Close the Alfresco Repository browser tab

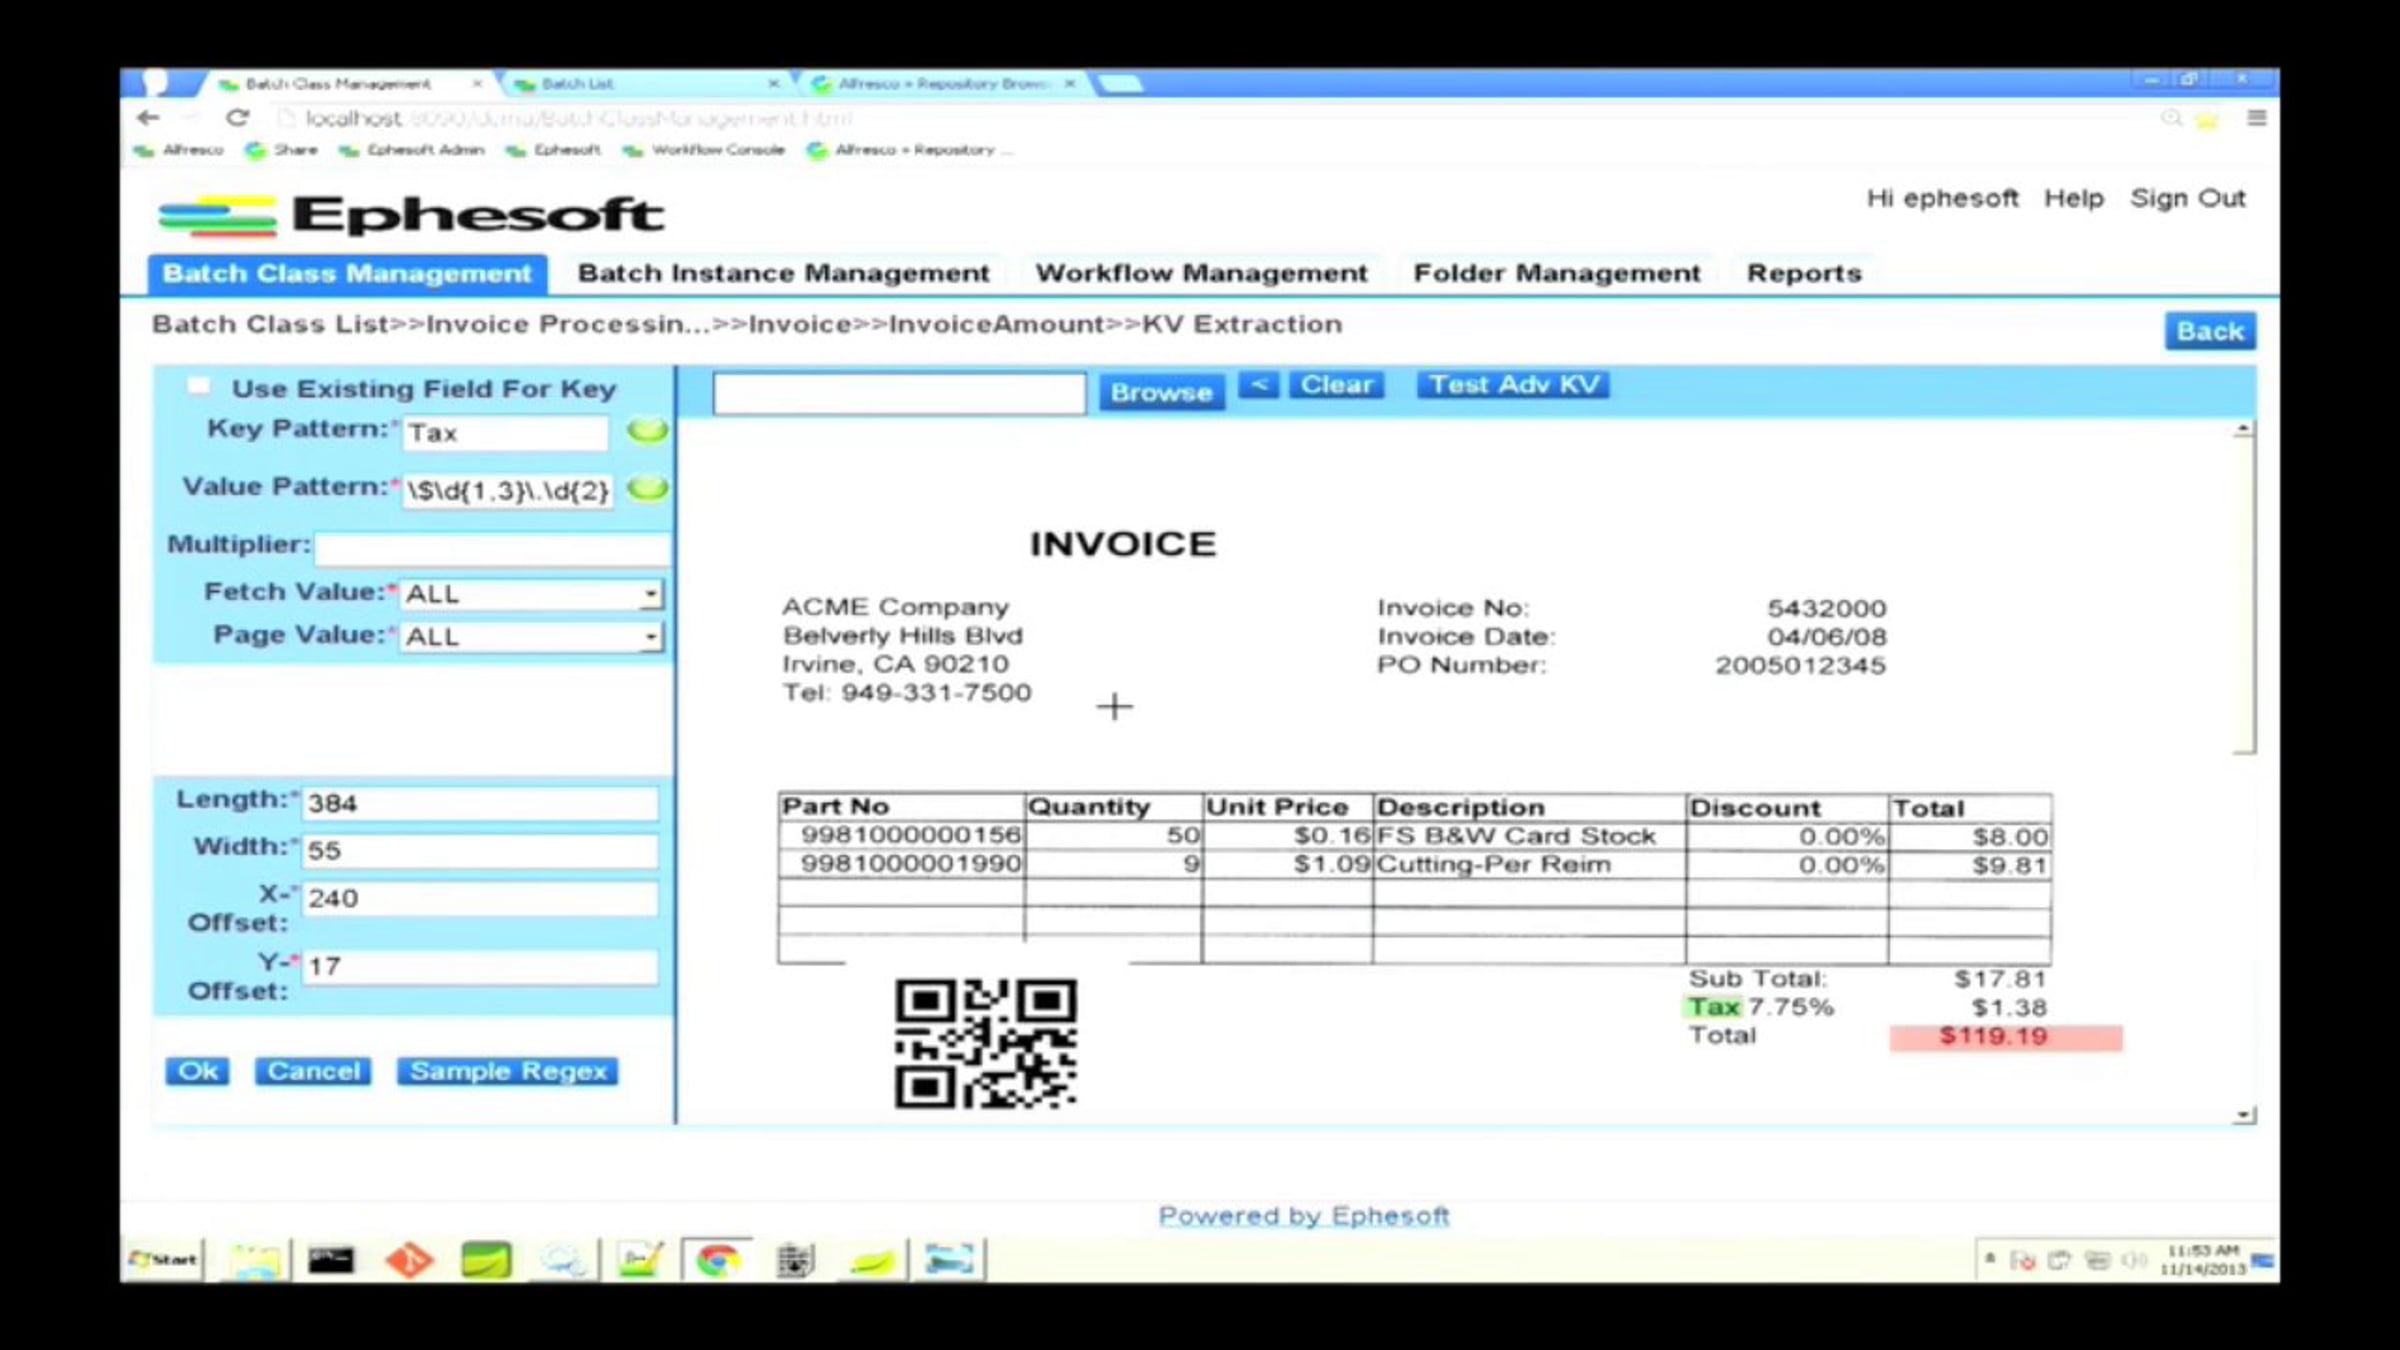1070,84
